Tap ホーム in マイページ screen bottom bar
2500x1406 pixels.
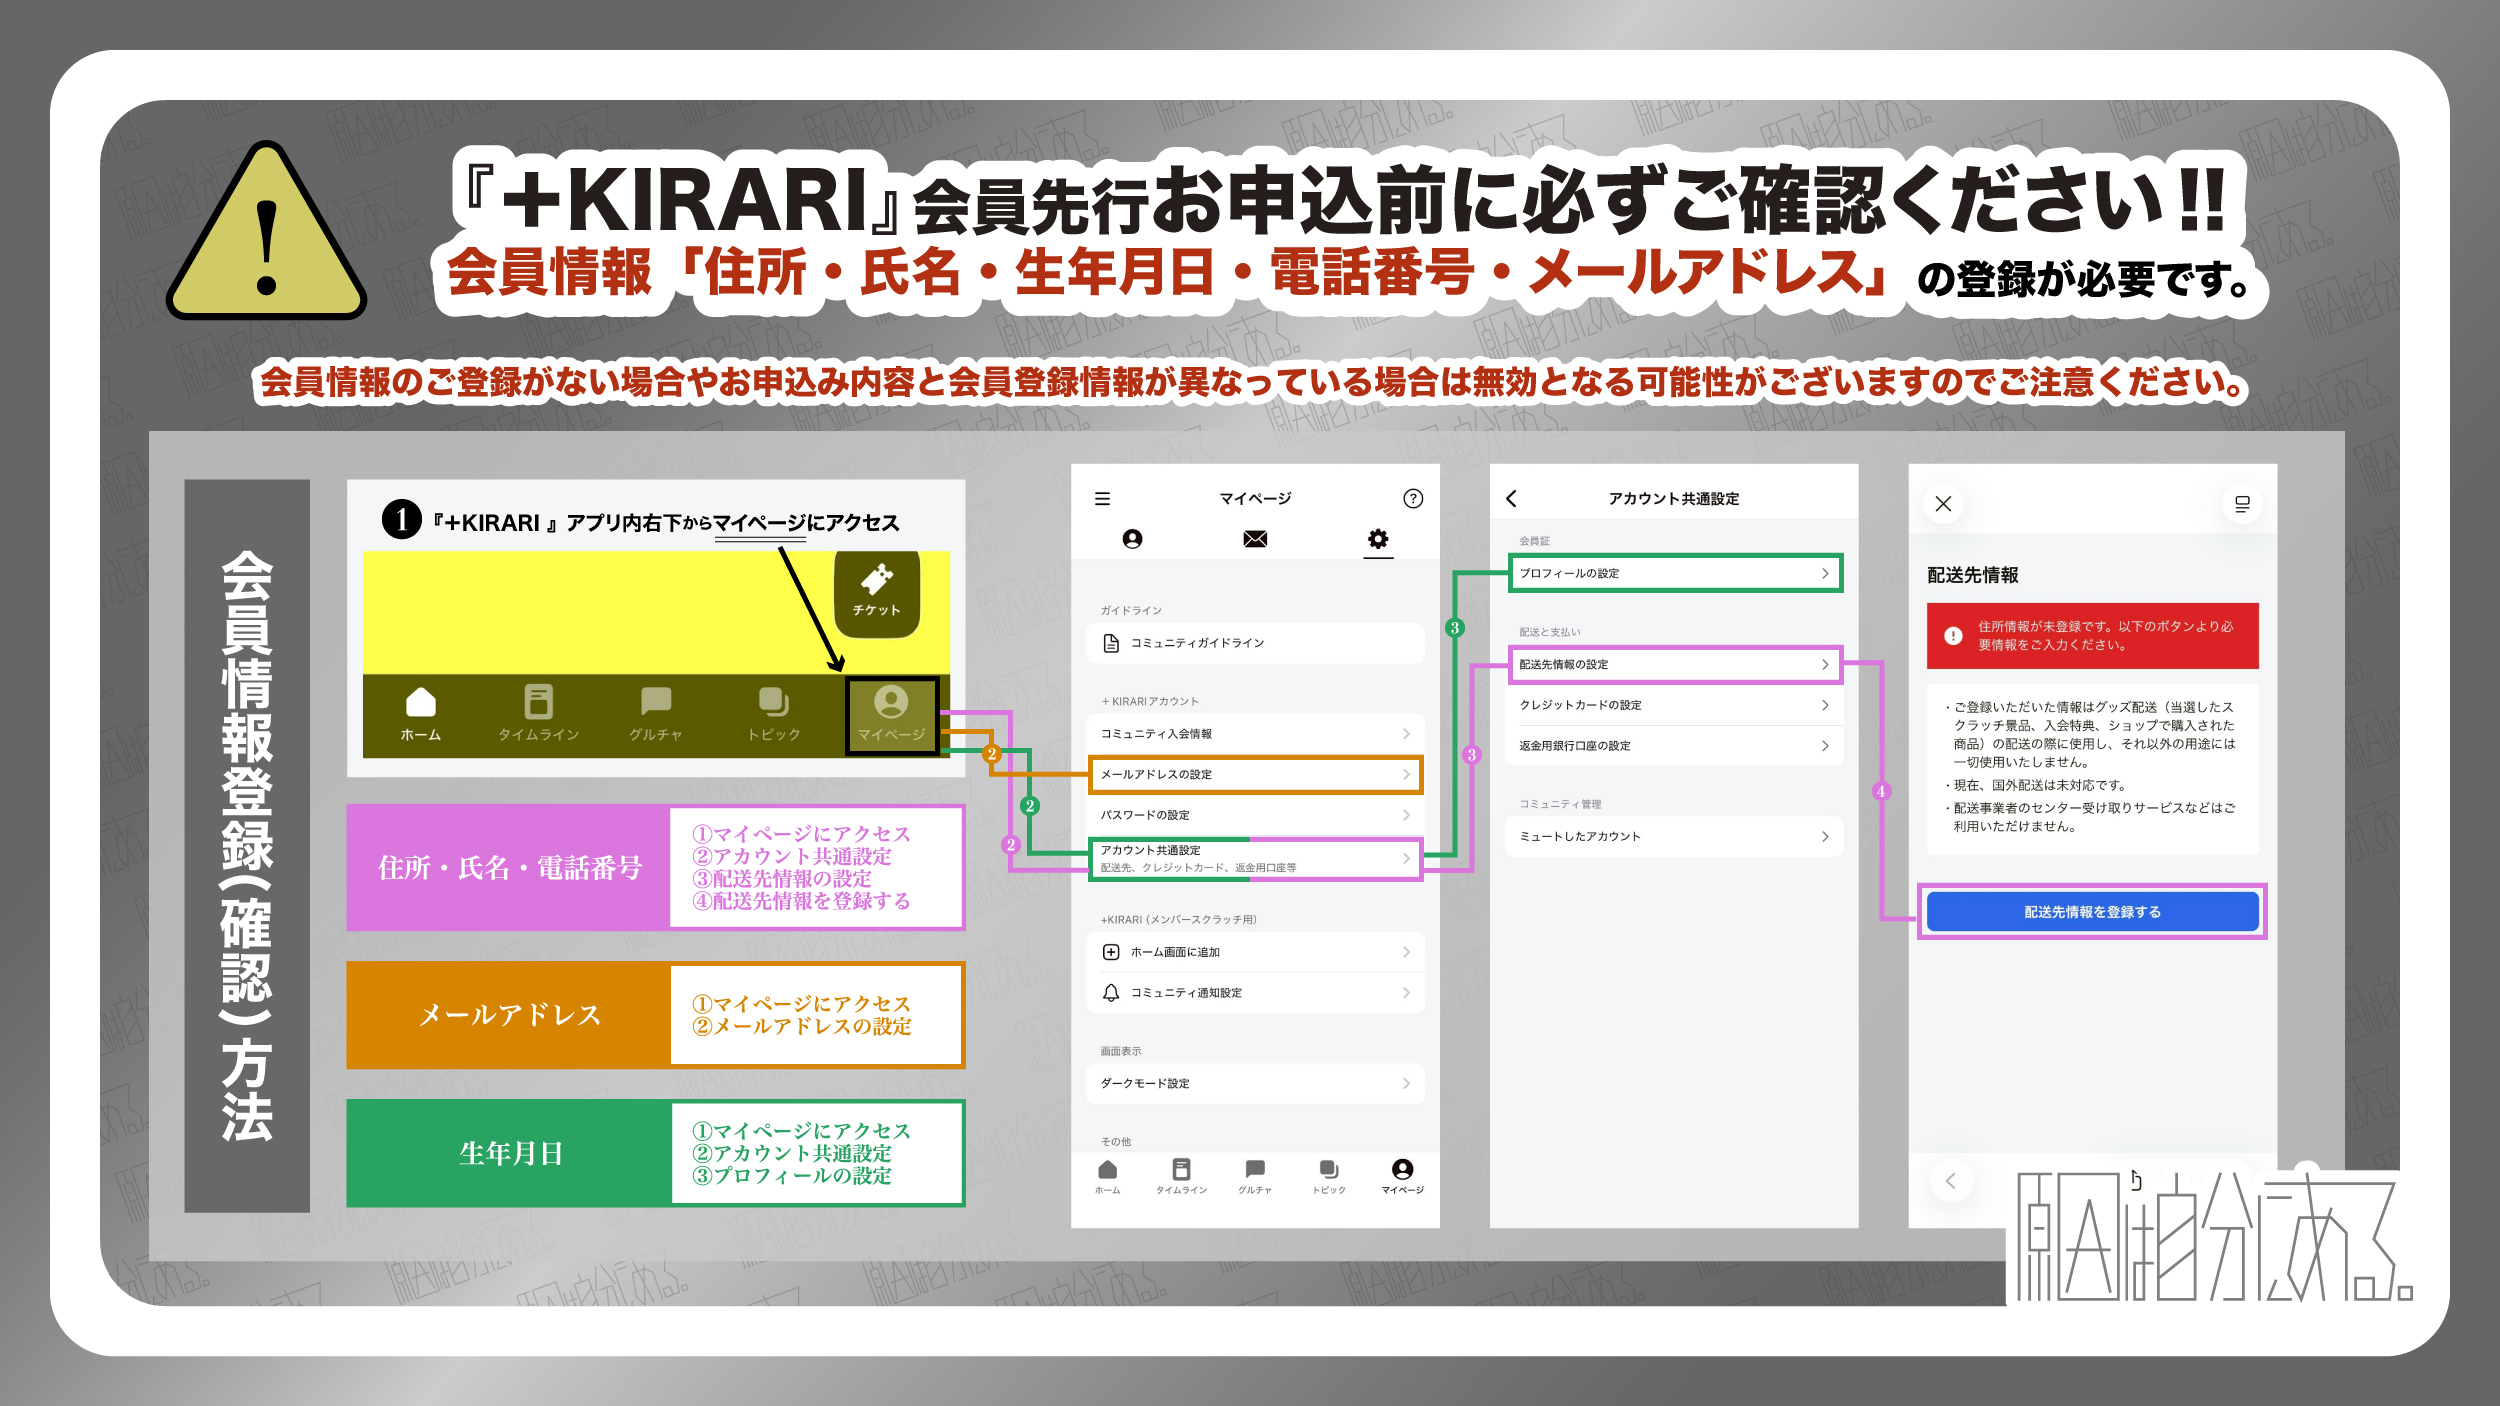(1107, 1177)
